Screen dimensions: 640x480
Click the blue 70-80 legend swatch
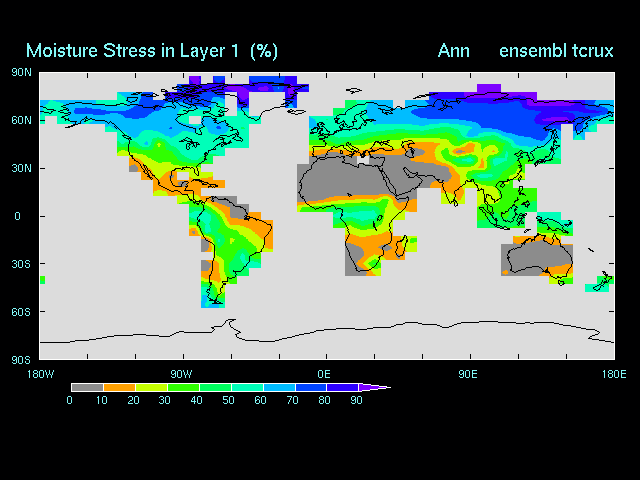coord(311,387)
